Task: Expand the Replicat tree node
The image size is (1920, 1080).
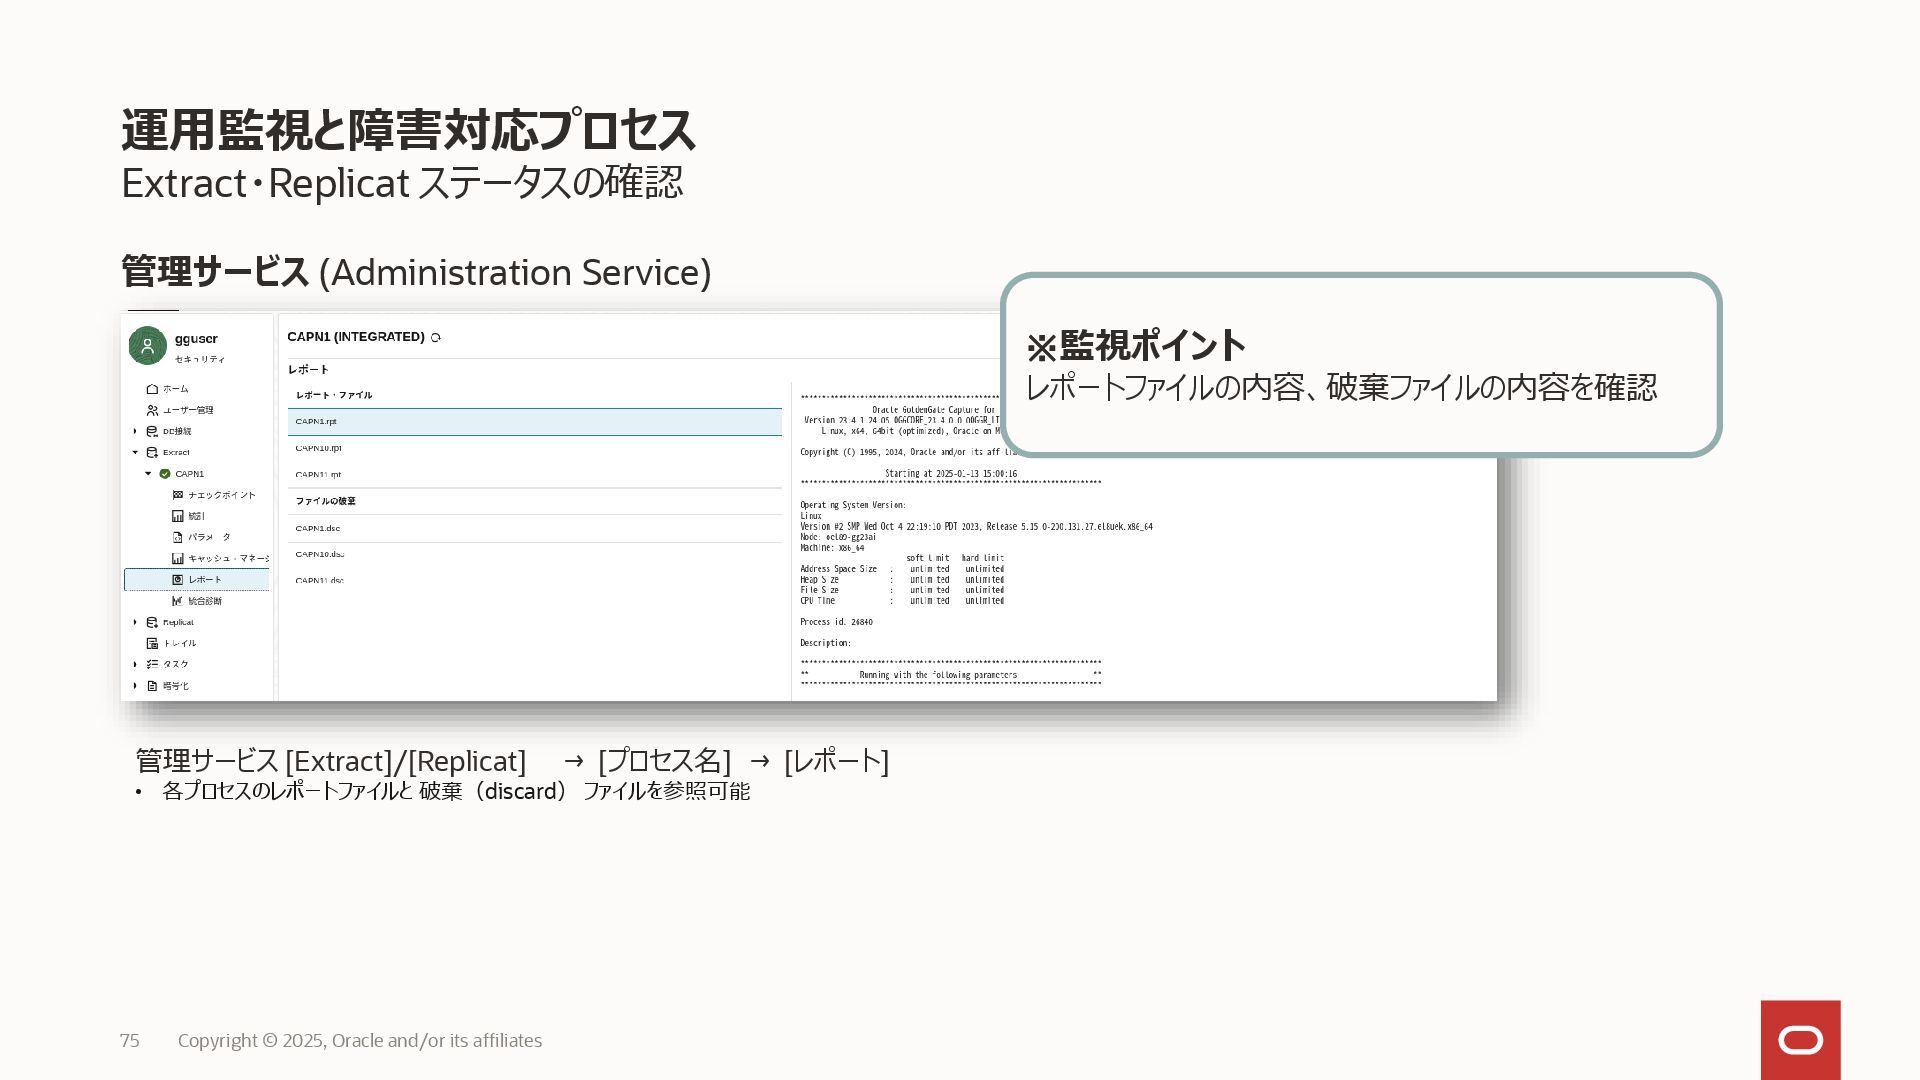Action: point(135,622)
